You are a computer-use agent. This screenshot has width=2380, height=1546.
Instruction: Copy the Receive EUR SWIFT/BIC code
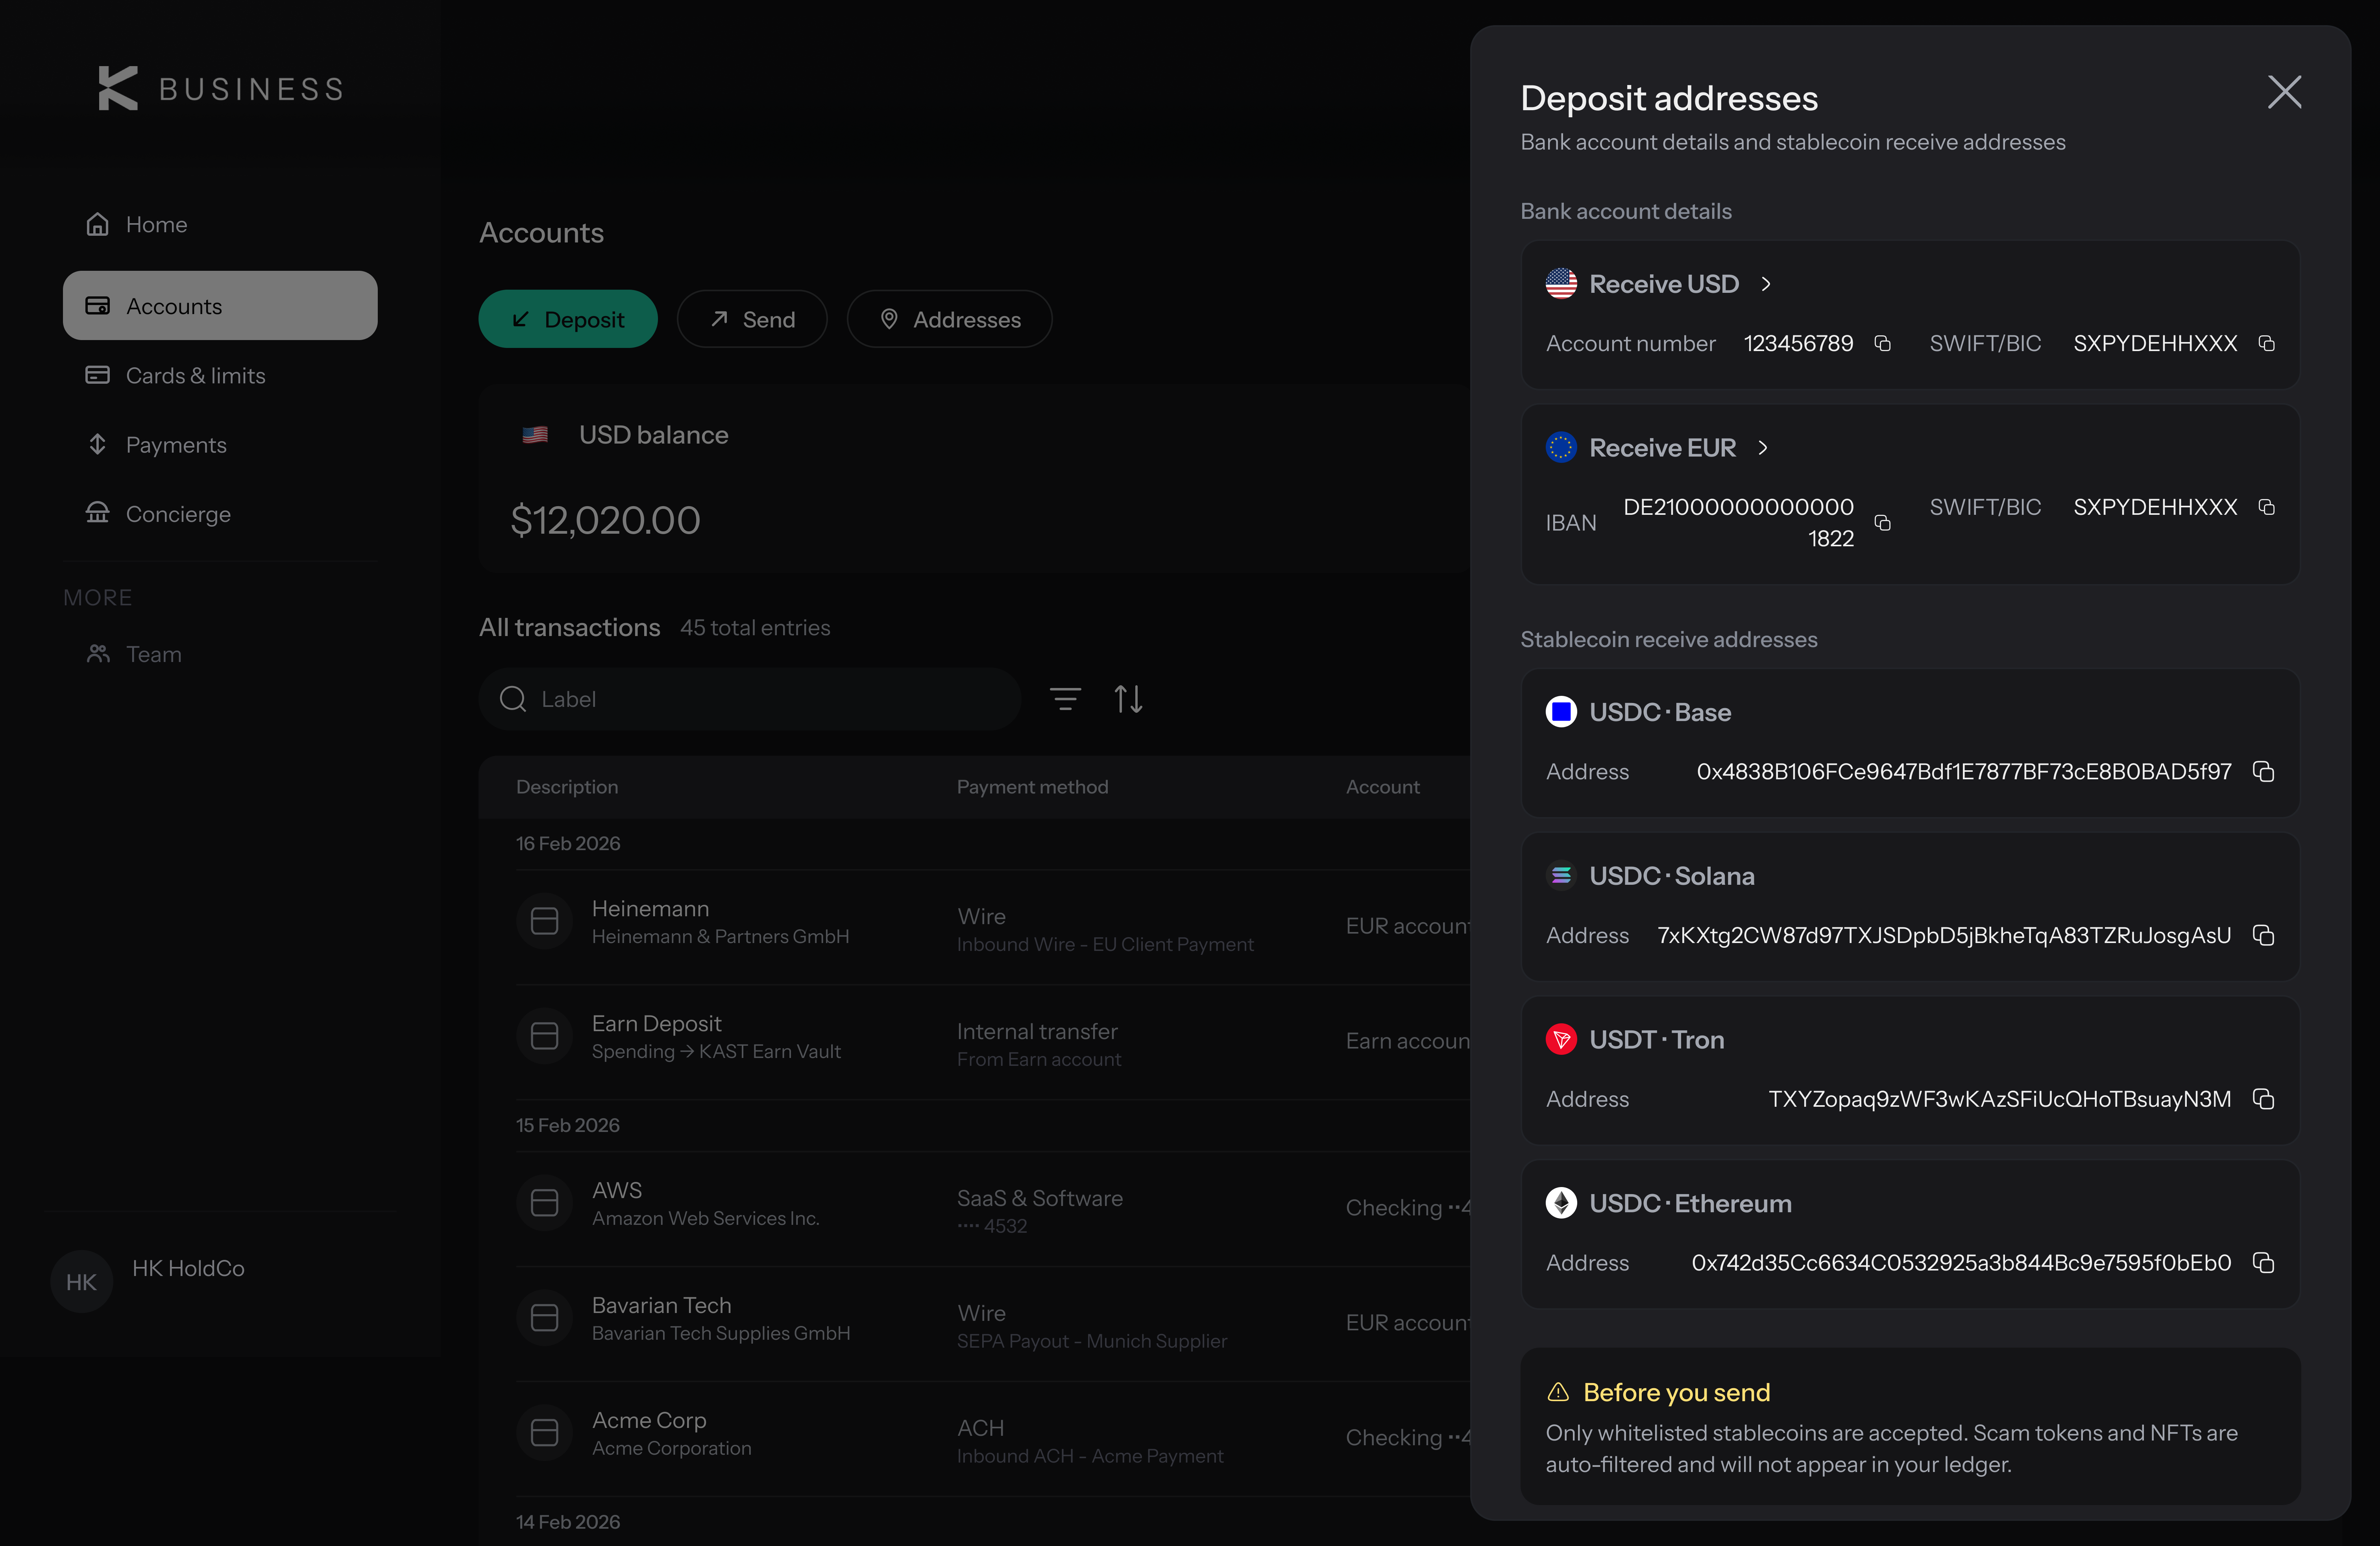[x=2266, y=507]
